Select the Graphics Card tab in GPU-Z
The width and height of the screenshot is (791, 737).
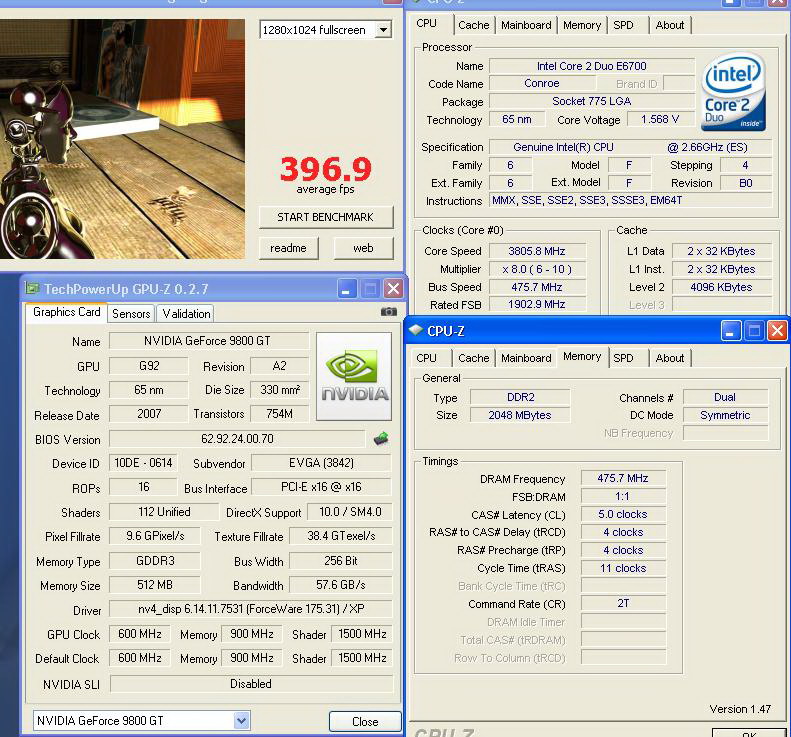(67, 312)
